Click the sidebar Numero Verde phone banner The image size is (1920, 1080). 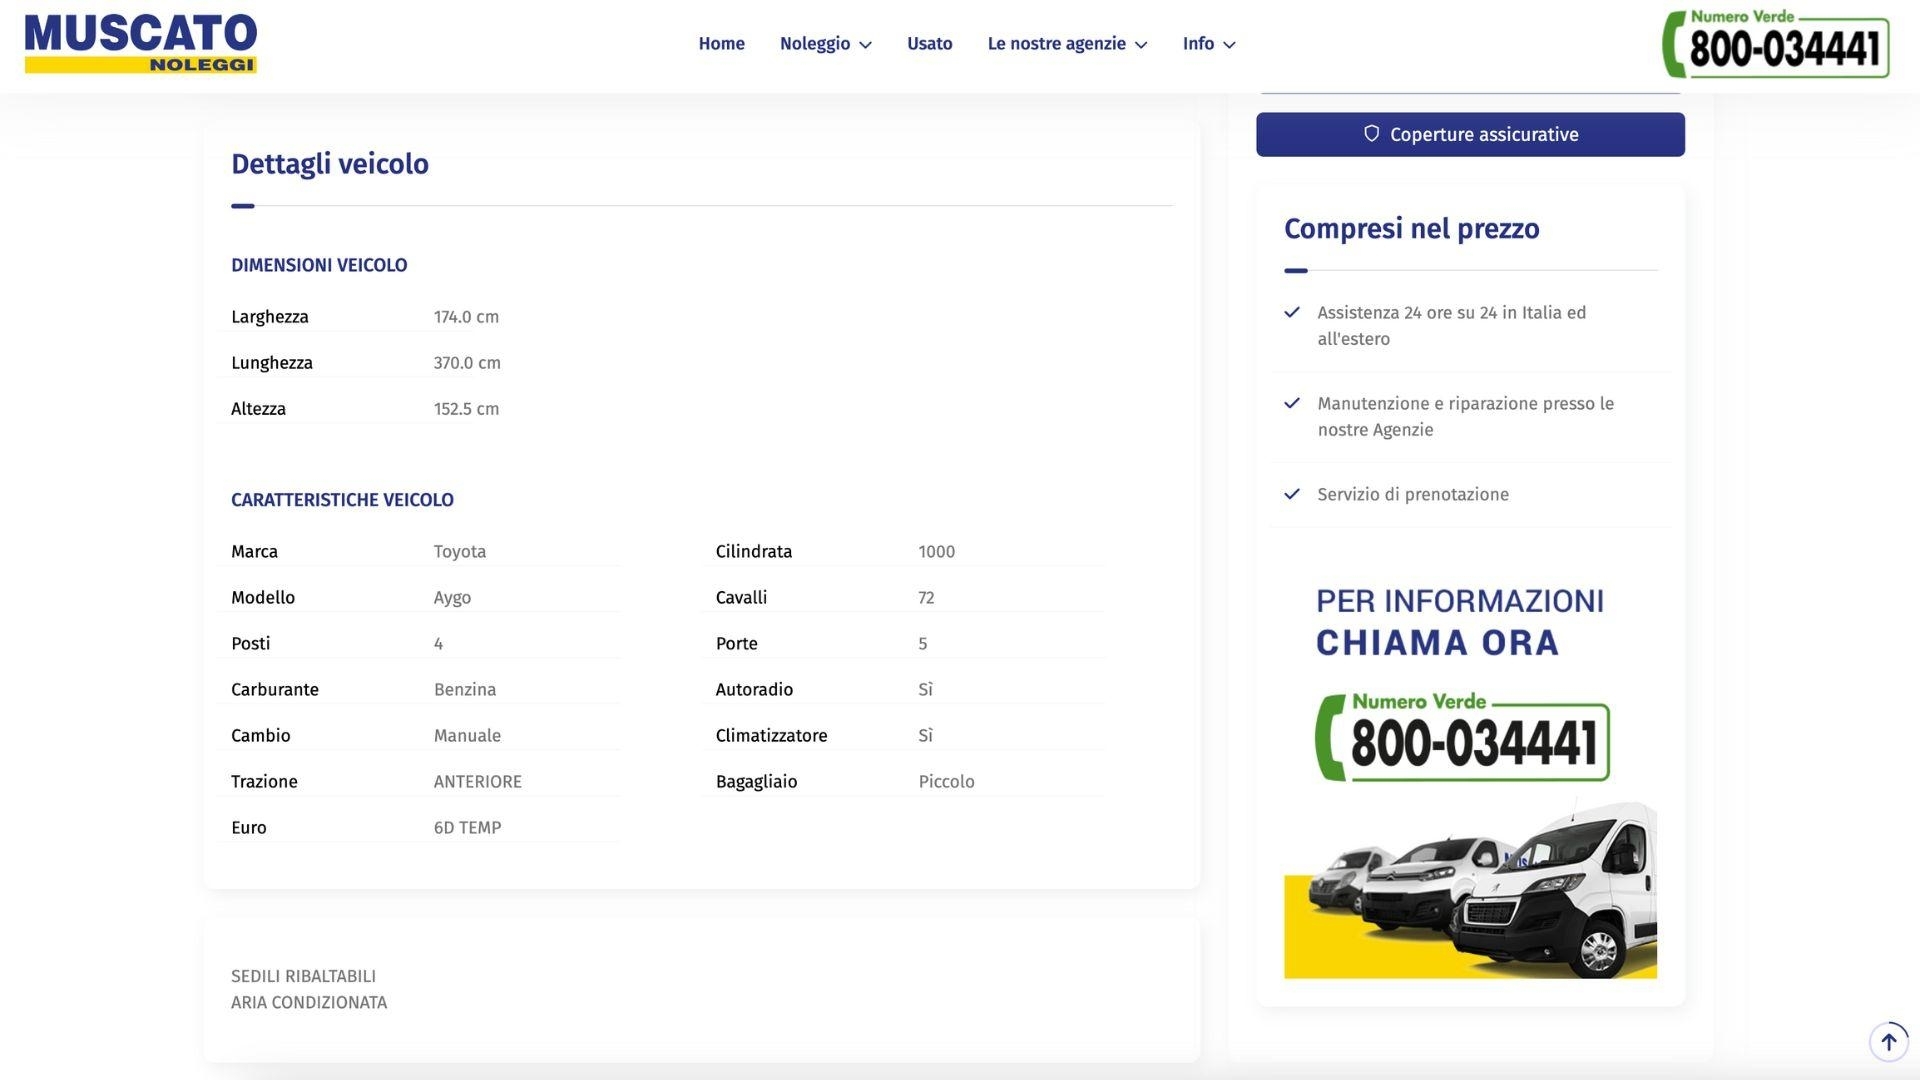coord(1462,736)
